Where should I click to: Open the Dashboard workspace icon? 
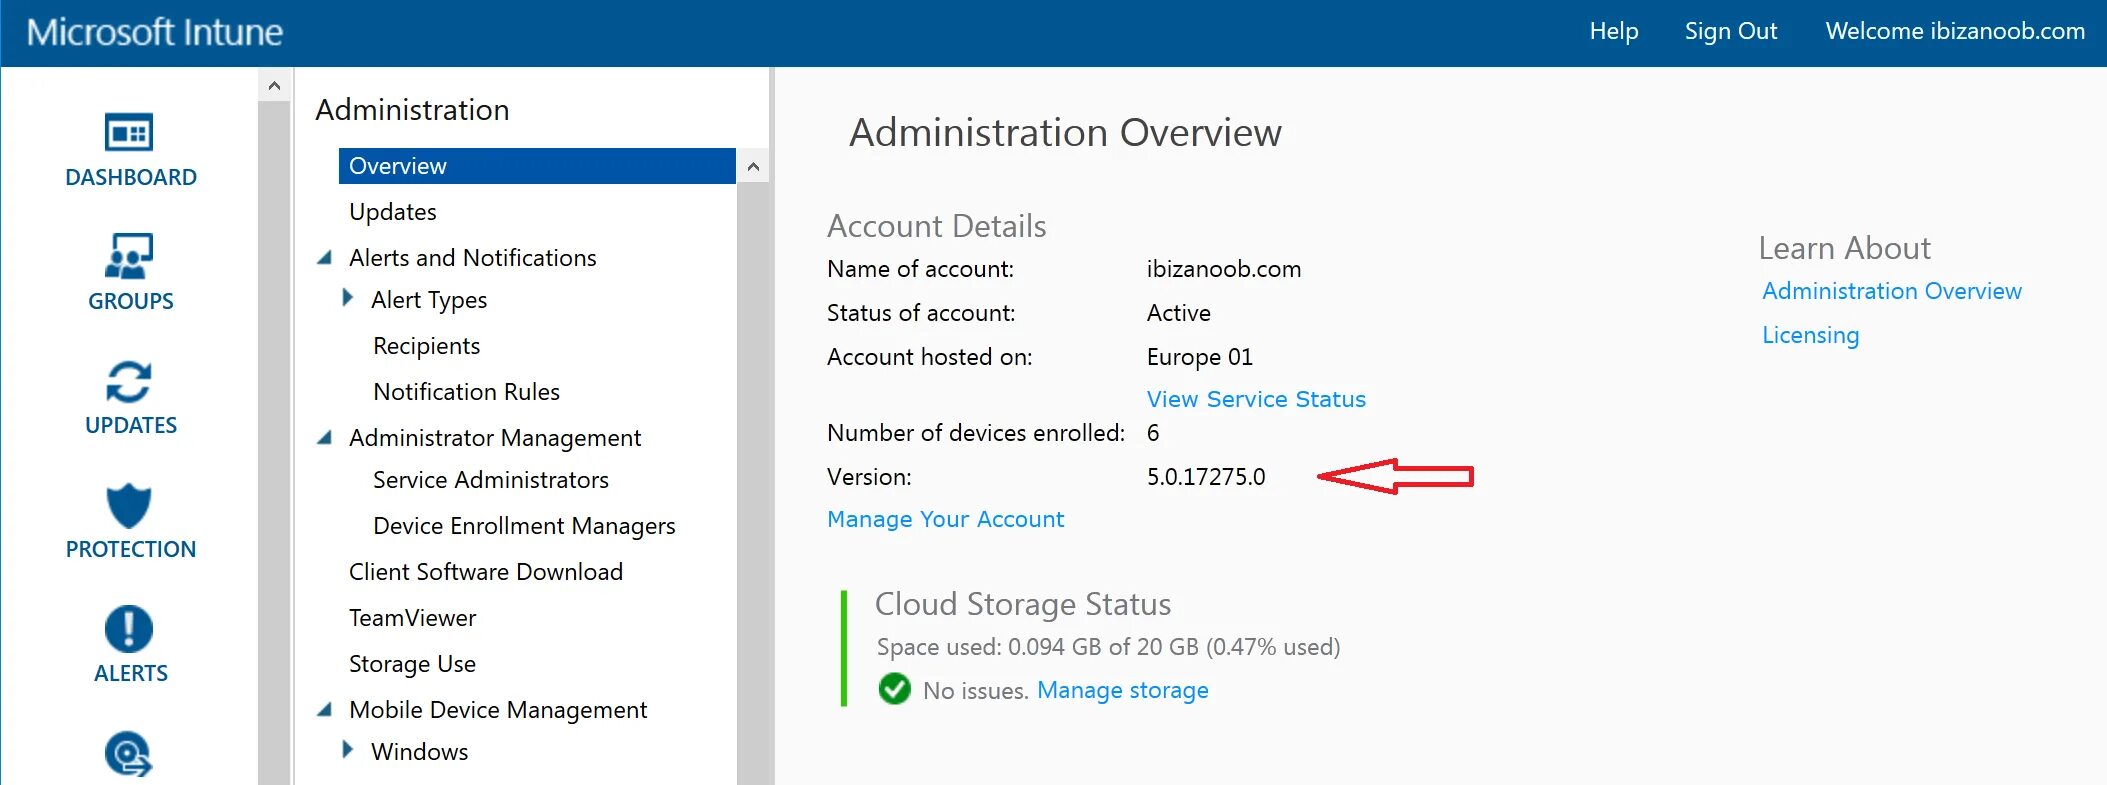point(129,133)
